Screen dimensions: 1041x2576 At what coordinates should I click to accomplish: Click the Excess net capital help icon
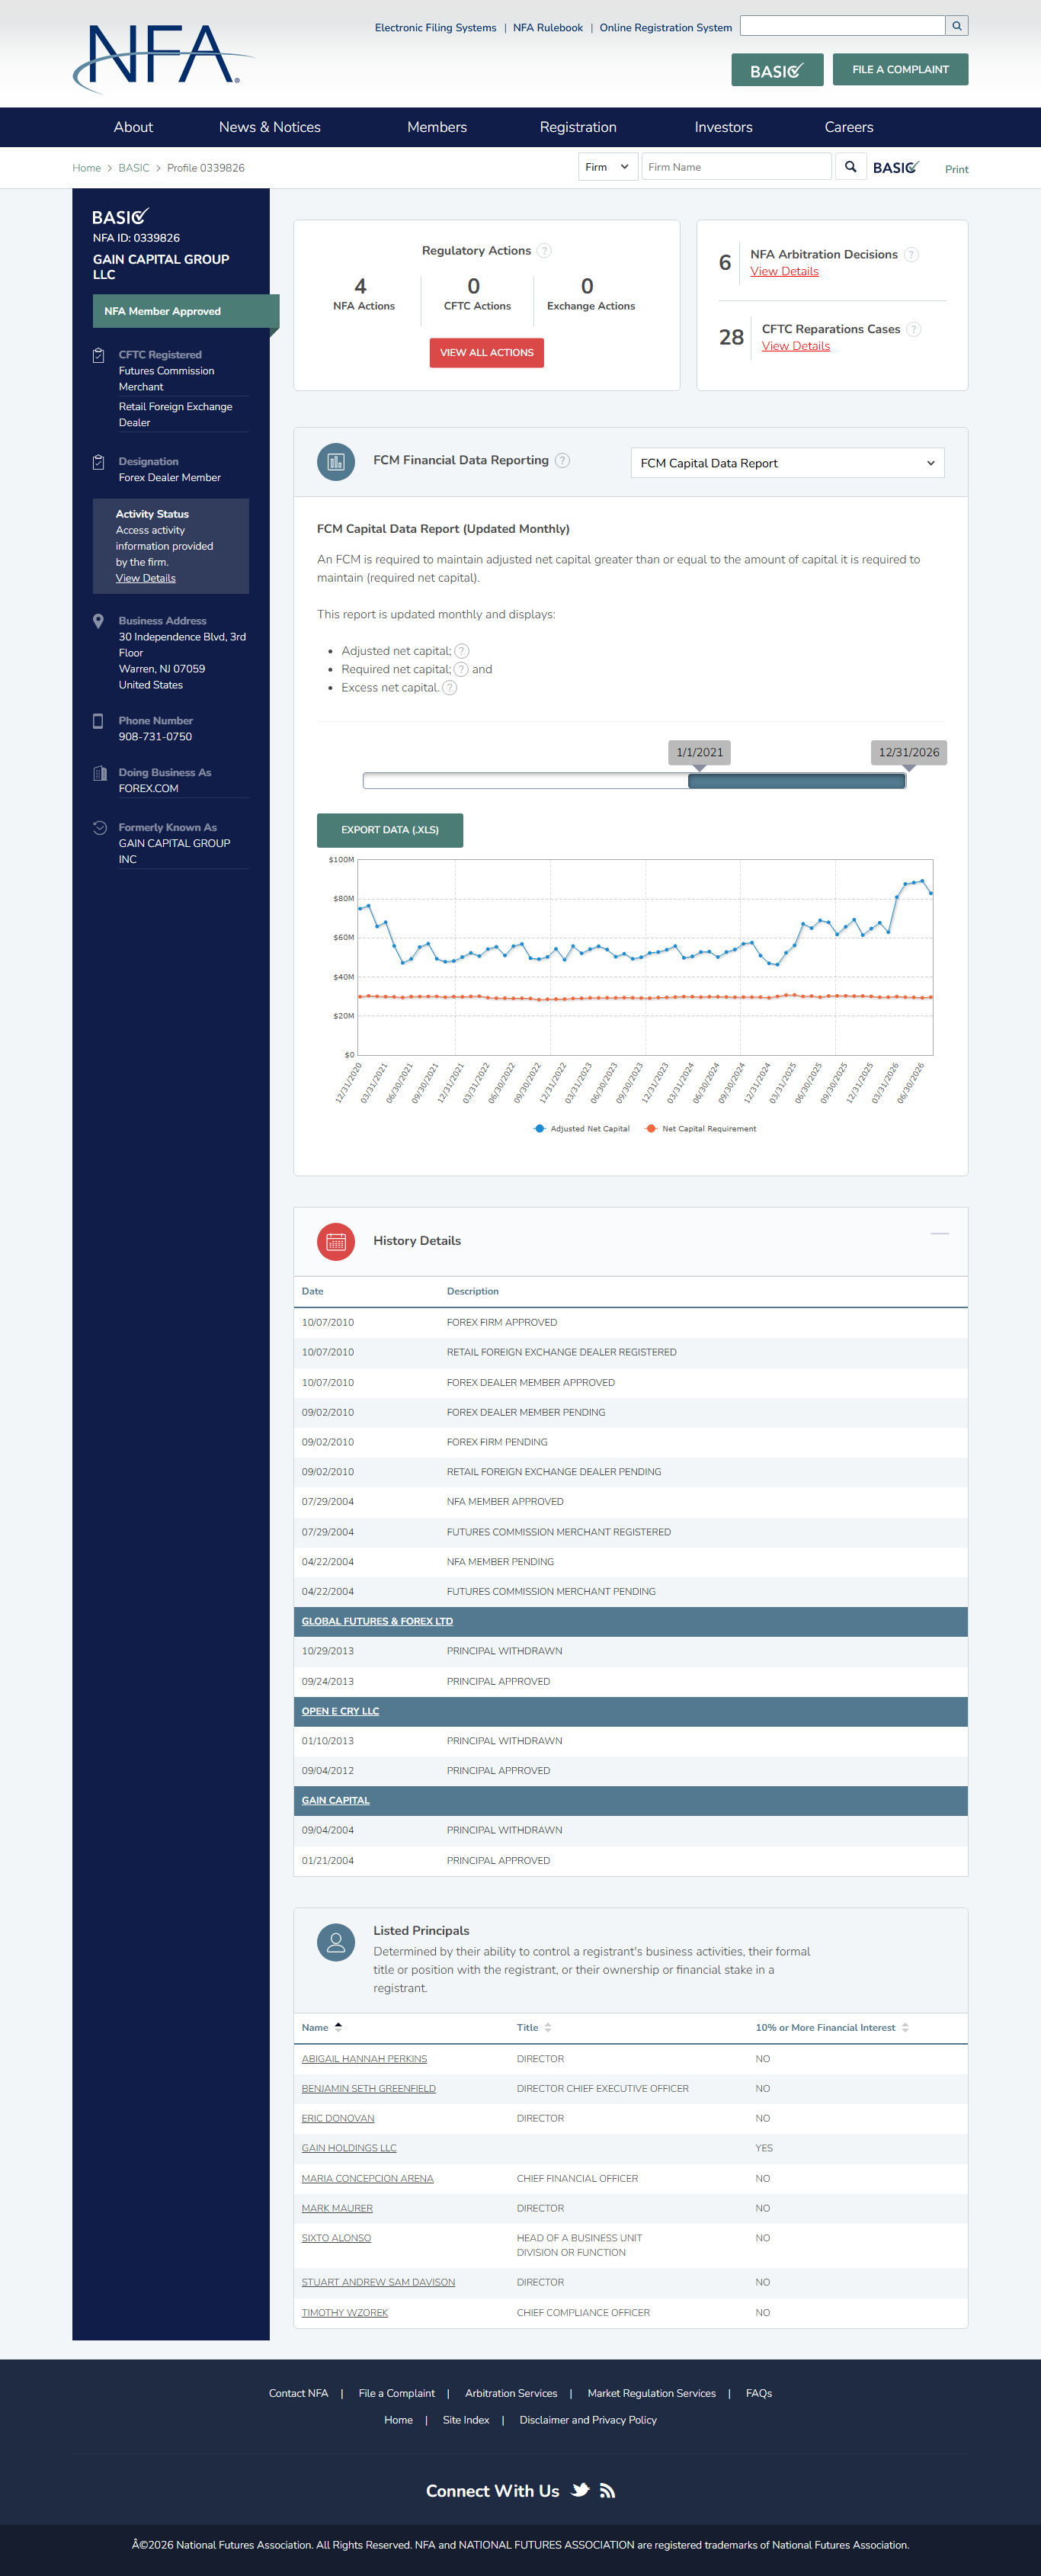[x=450, y=687]
